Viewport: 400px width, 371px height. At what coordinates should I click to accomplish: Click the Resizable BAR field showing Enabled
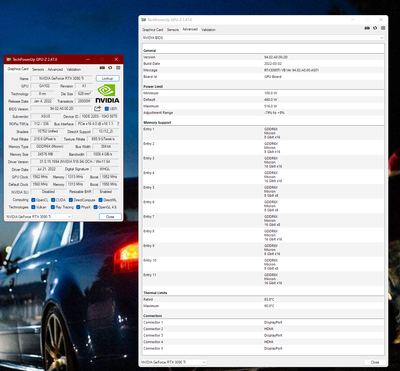106,192
